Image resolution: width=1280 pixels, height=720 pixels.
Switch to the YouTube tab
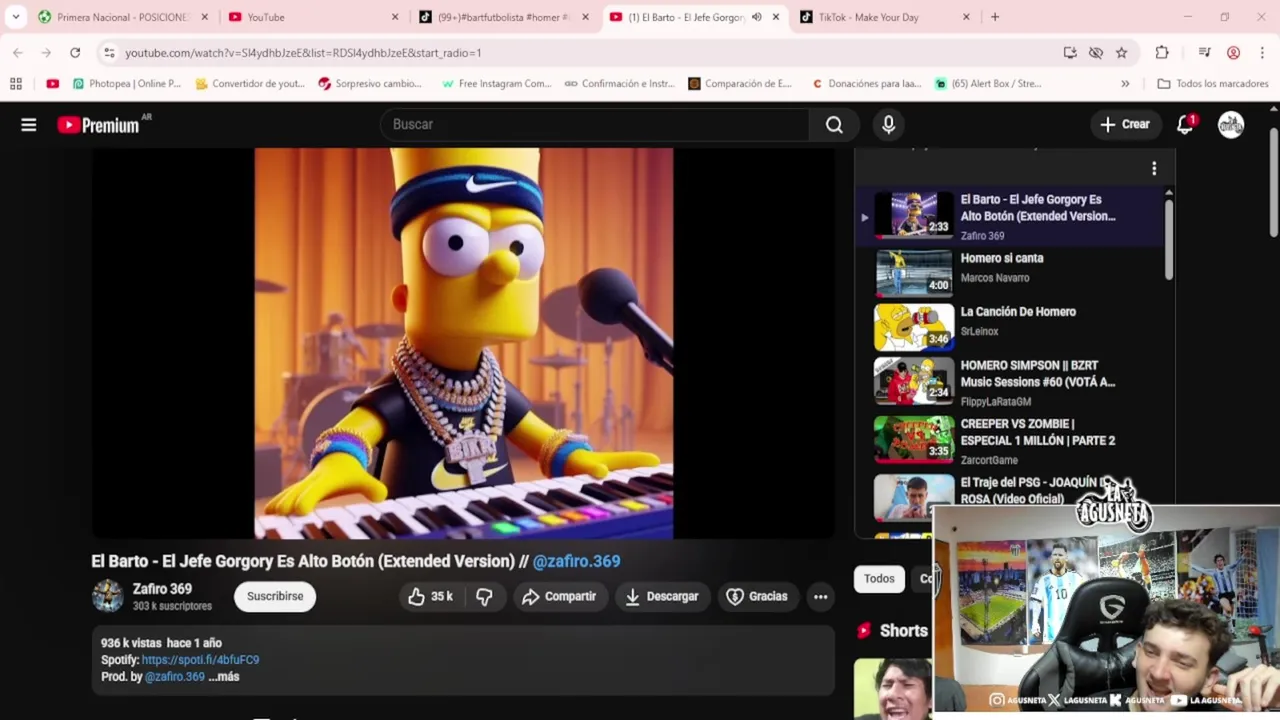tap(310, 17)
